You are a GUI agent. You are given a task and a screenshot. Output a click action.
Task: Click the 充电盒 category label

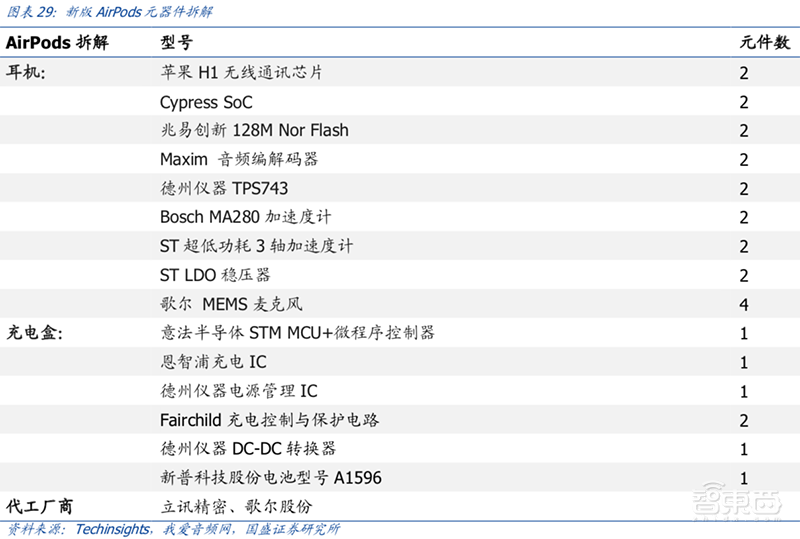[35, 333]
